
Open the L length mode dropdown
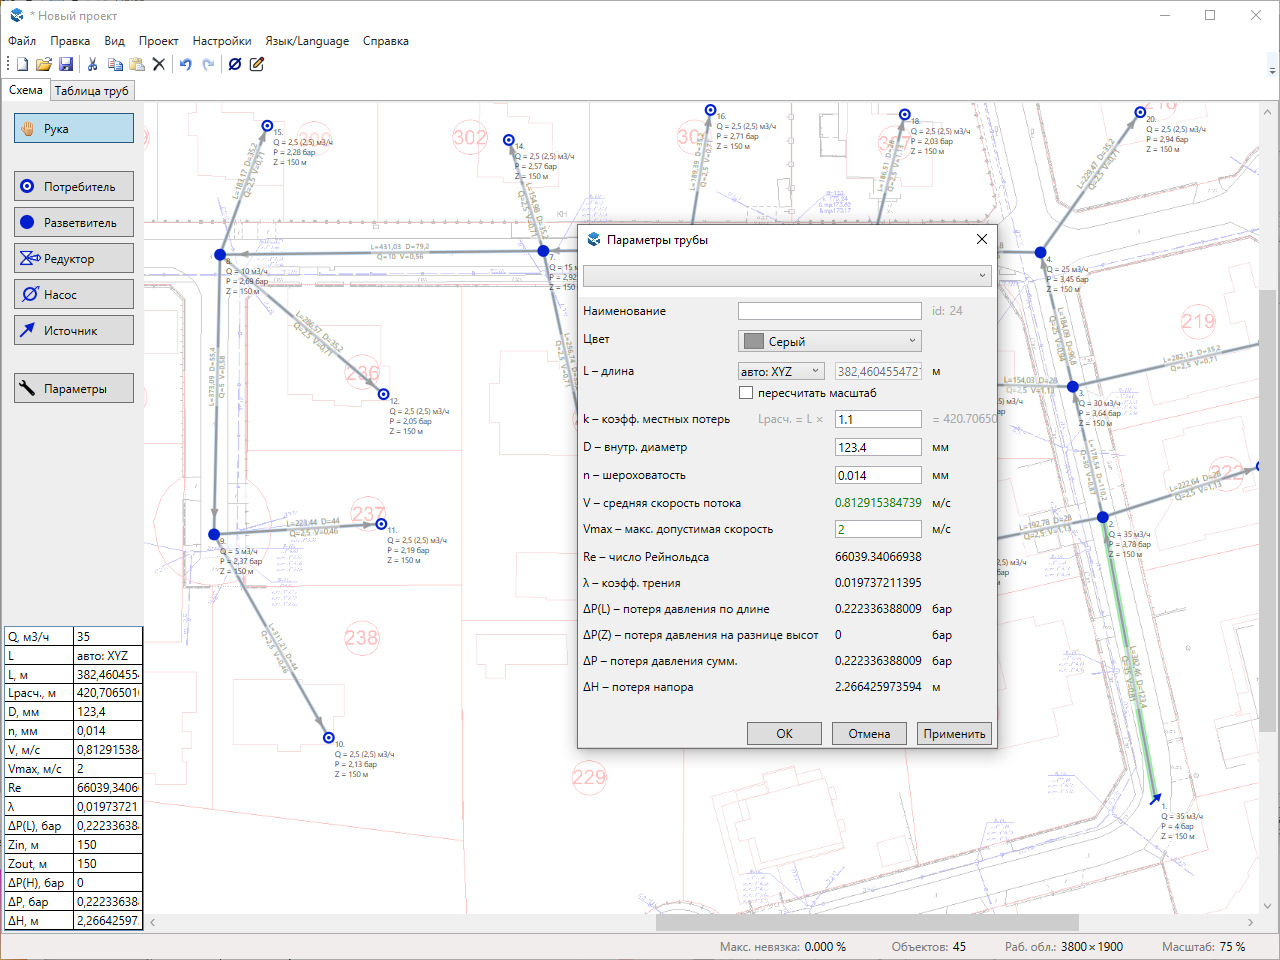click(781, 371)
